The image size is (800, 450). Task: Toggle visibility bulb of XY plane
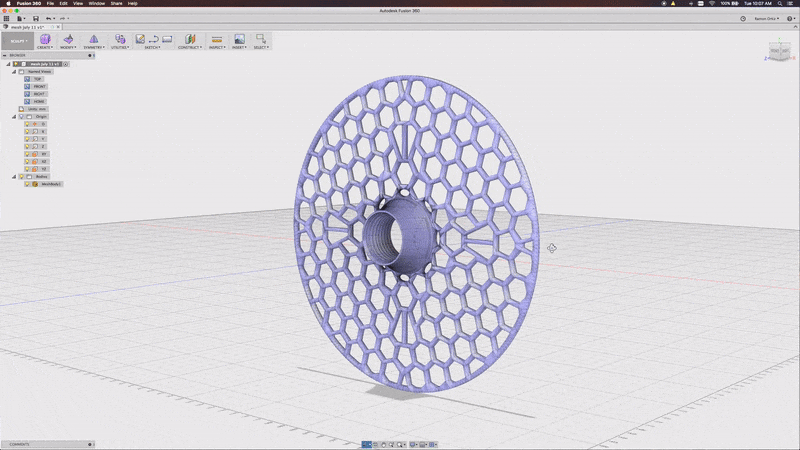tap(27, 154)
